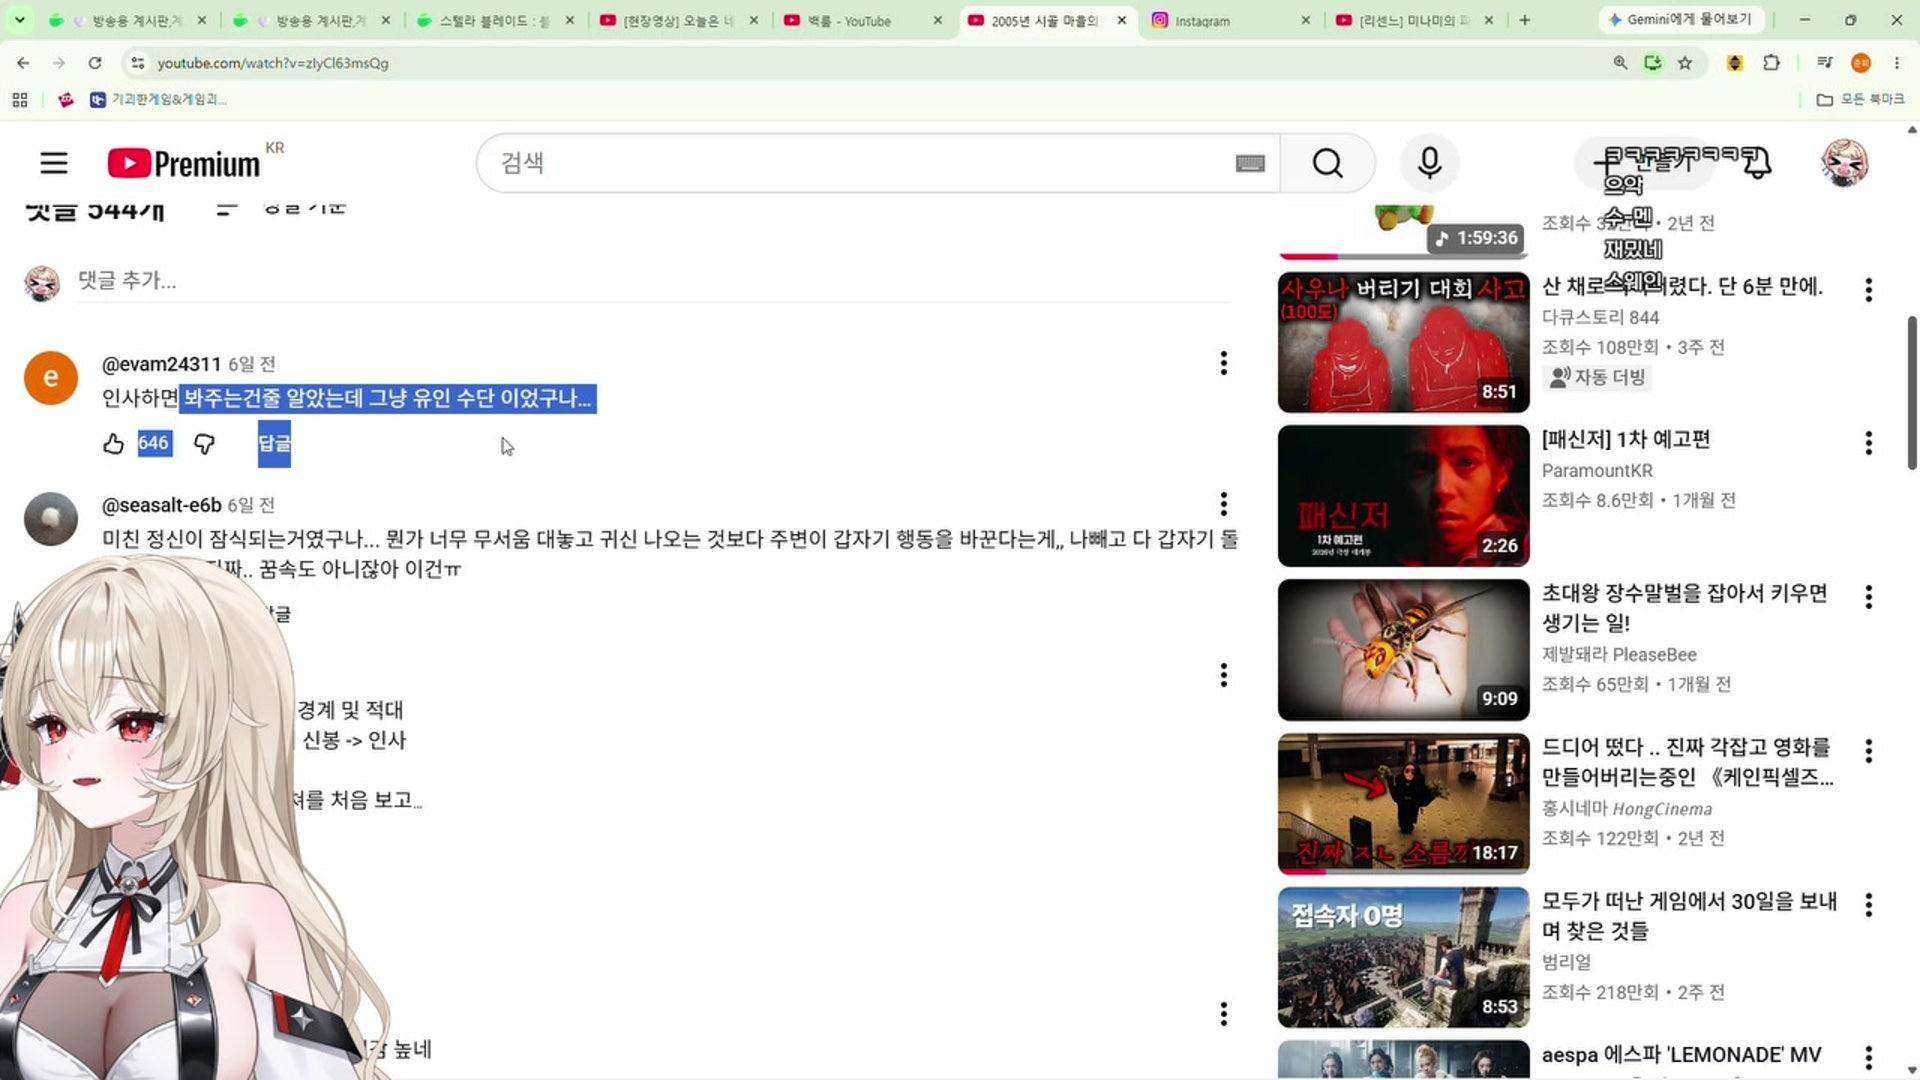Open the YouTube hamburger guide menu
This screenshot has height=1080, width=1920.
54,163
